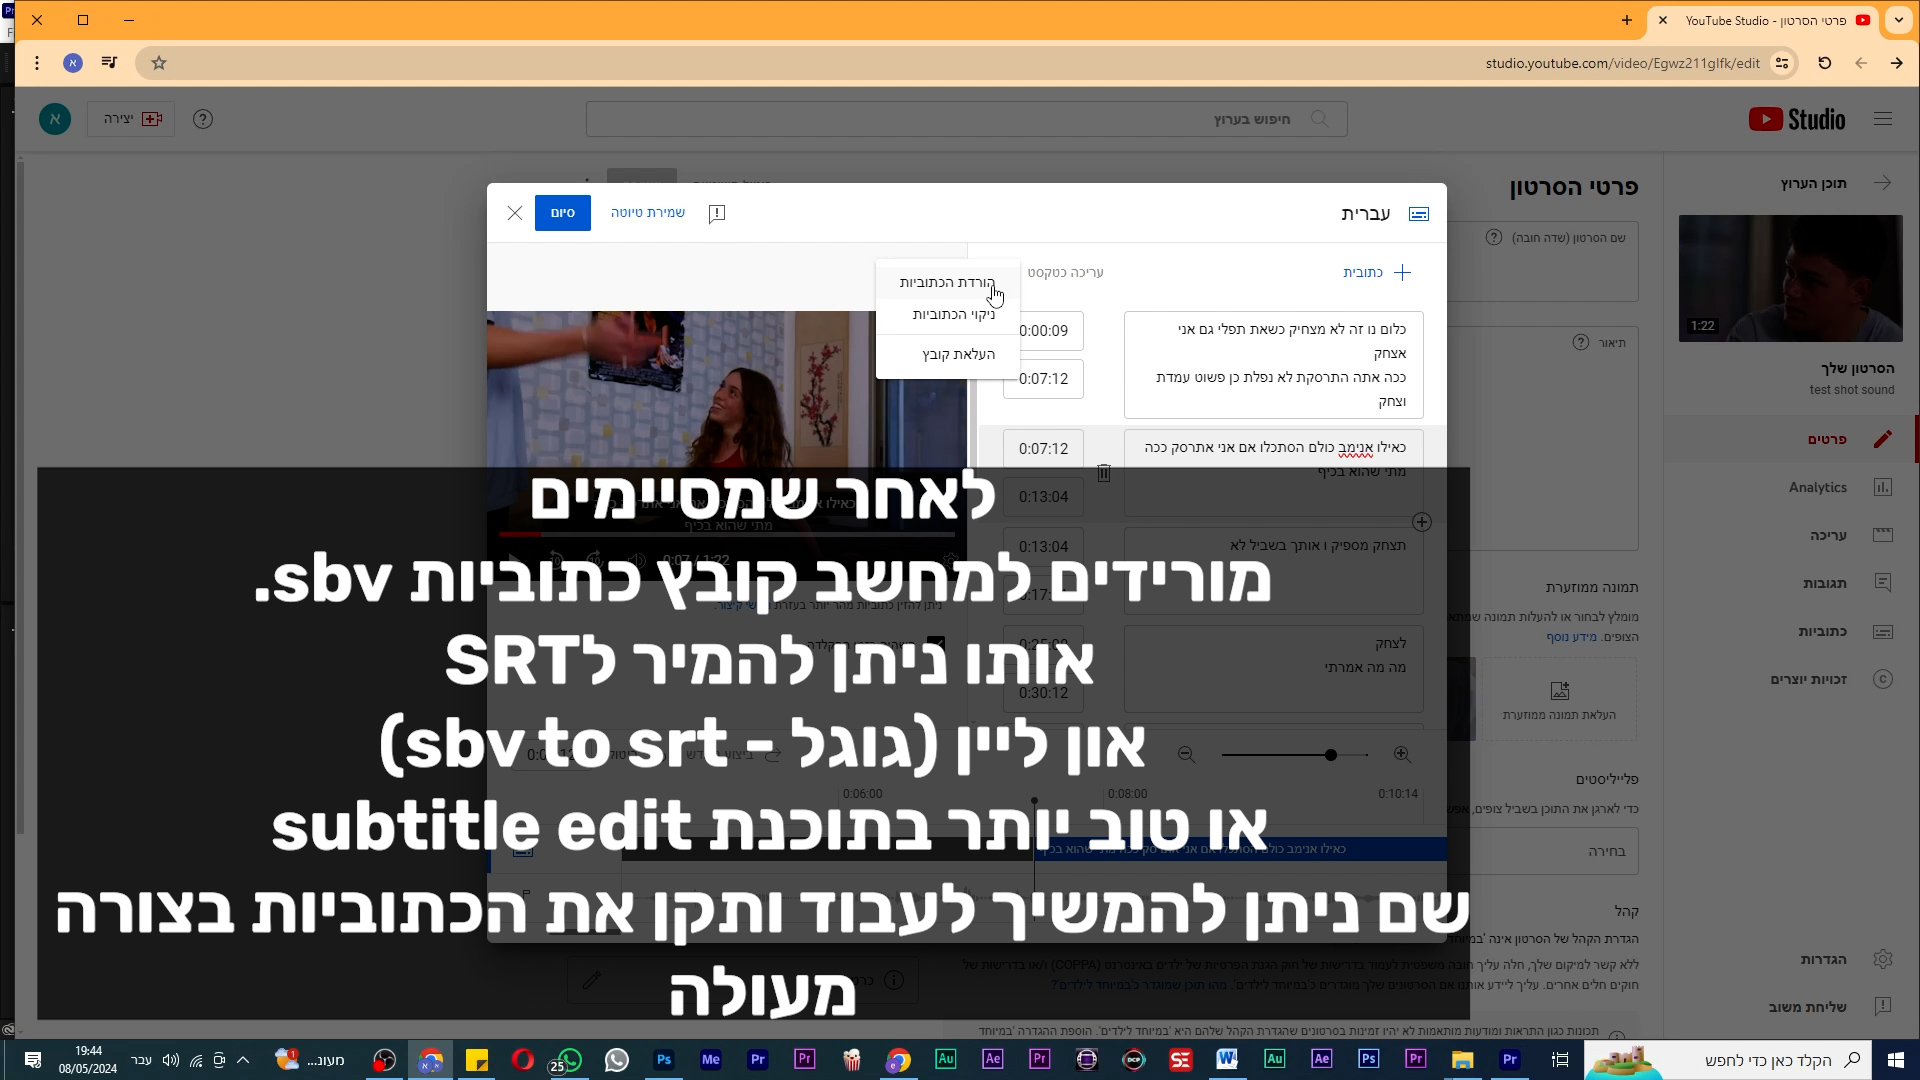Toggle the pause-while-typing checkbox under the video
1920x1080 pixels.
click(x=935, y=643)
